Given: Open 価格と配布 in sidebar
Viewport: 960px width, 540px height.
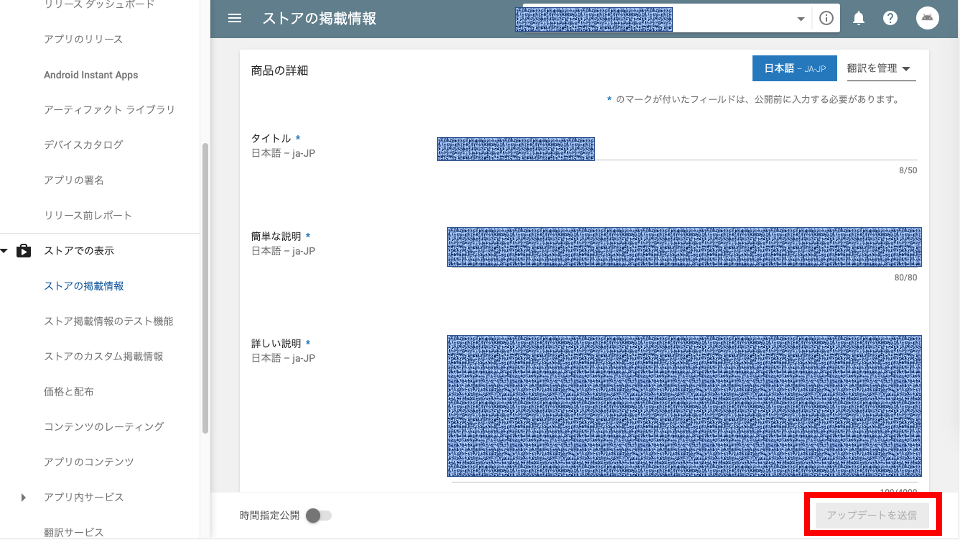Looking at the screenshot, I should [x=69, y=391].
